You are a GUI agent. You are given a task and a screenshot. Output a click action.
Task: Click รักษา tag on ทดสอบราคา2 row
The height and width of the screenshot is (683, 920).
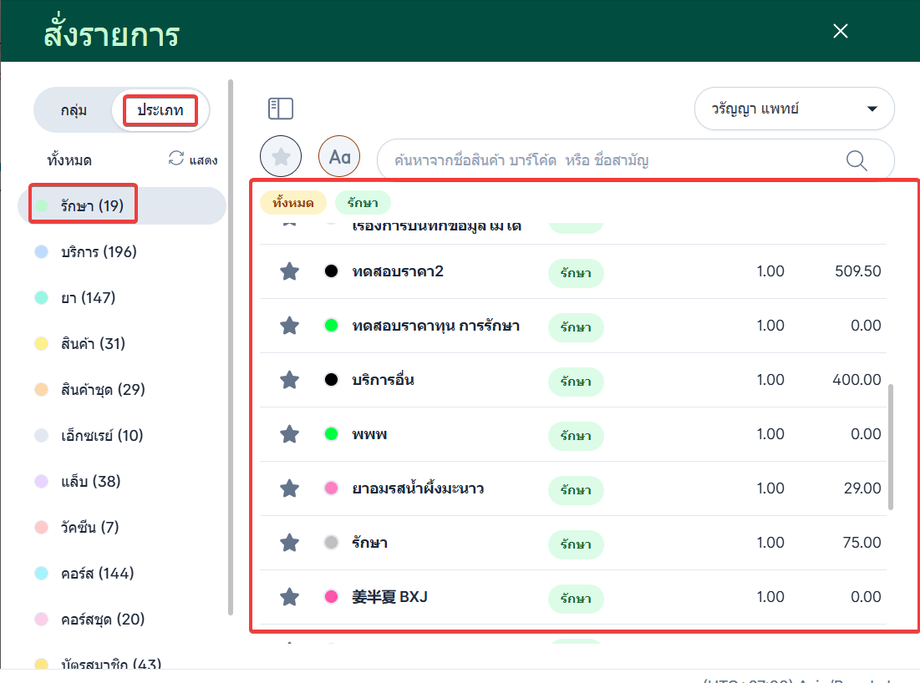pyautogui.click(x=576, y=273)
